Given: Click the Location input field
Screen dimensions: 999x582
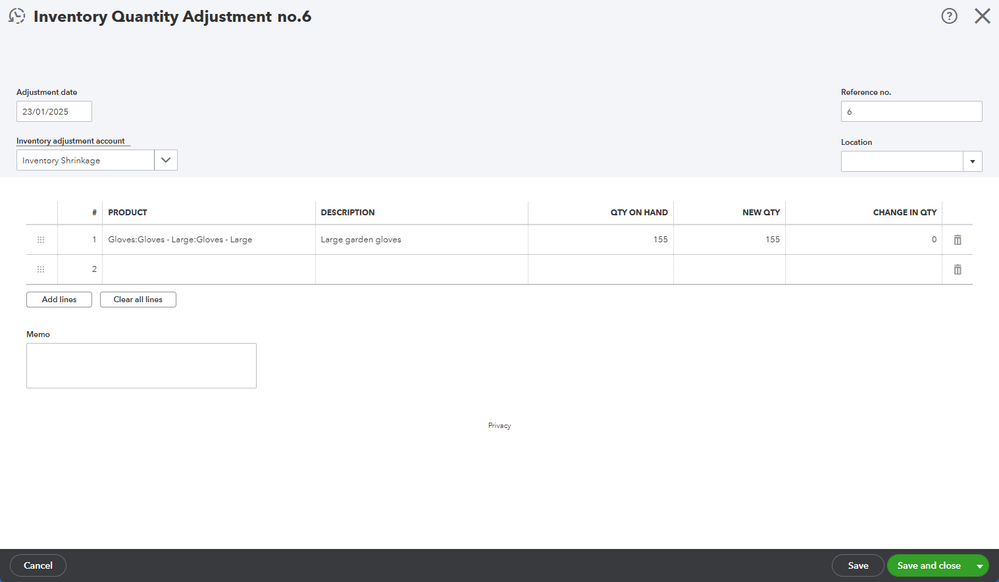Looking at the screenshot, I should 902,161.
